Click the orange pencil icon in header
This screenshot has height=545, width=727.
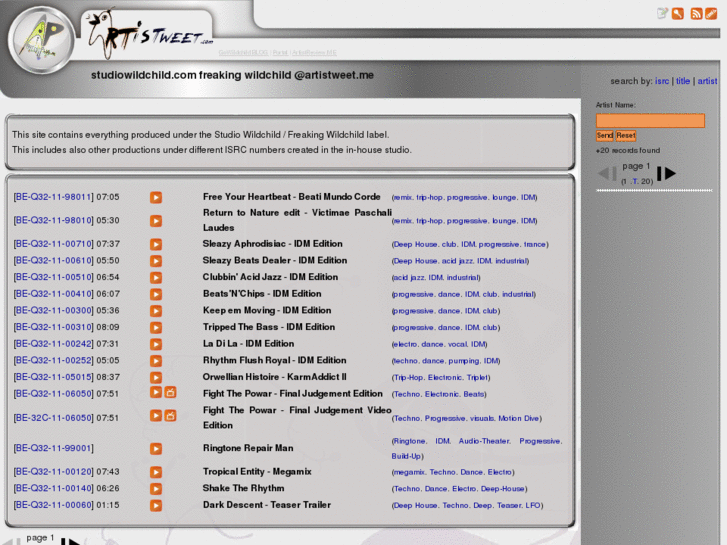(711, 13)
